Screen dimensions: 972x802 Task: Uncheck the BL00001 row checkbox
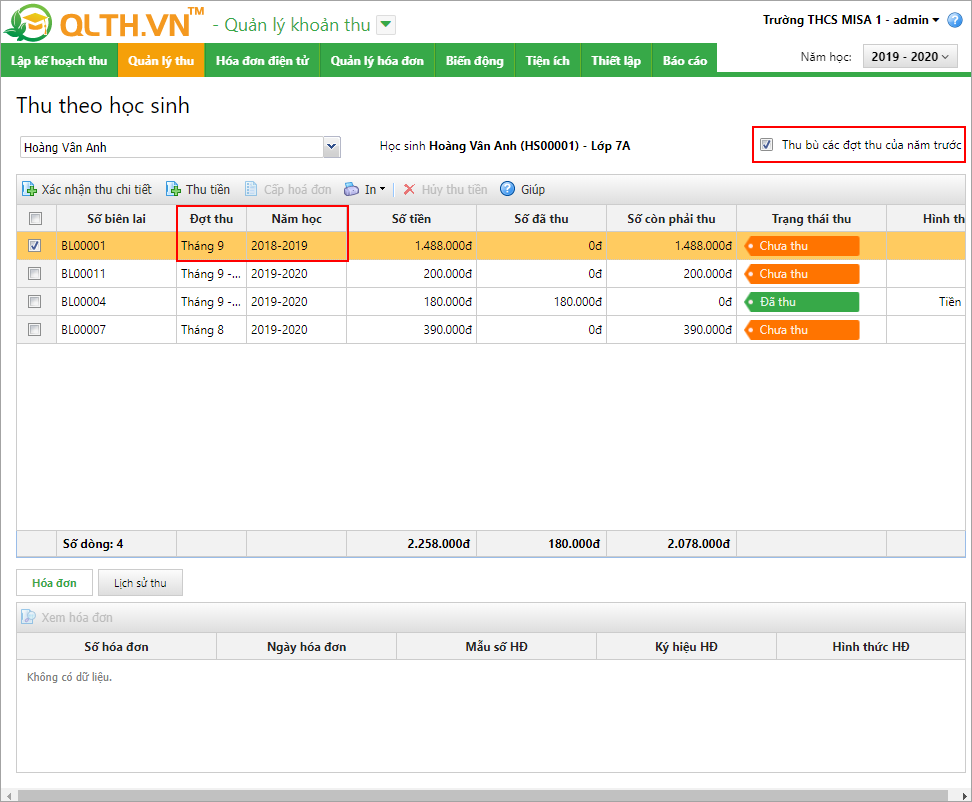[x=35, y=246]
